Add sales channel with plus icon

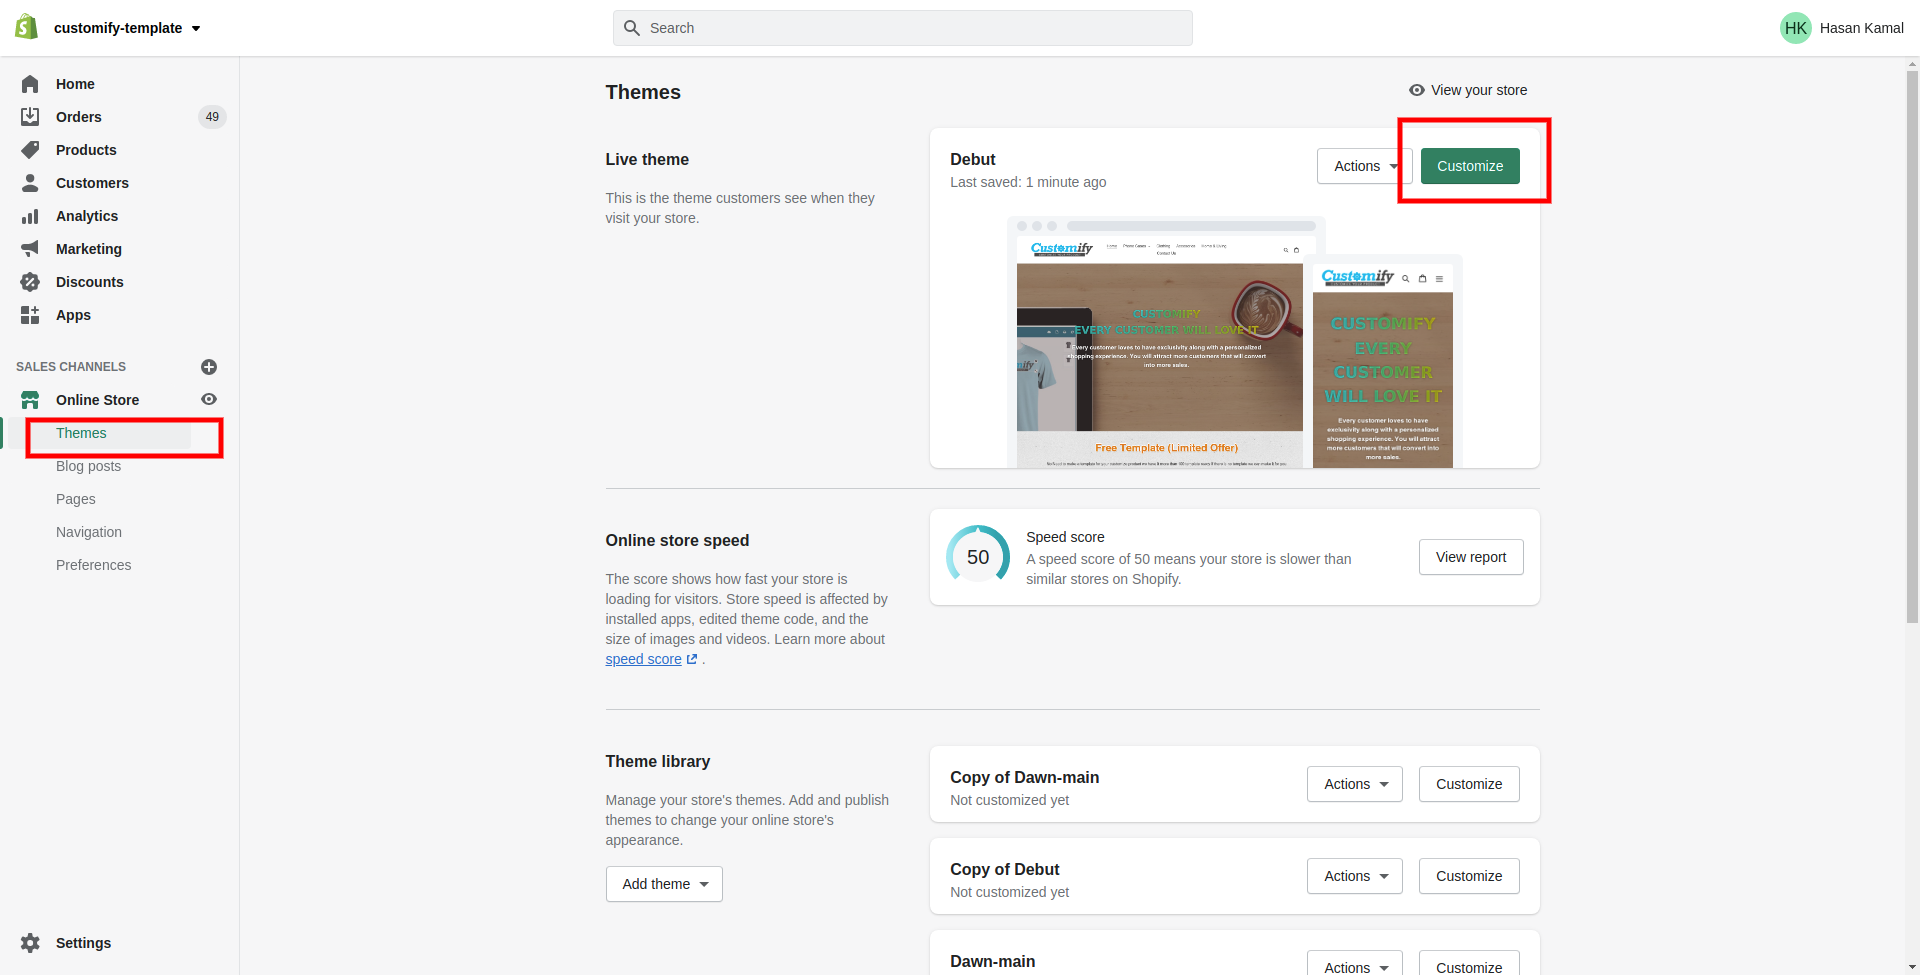pyautogui.click(x=209, y=367)
